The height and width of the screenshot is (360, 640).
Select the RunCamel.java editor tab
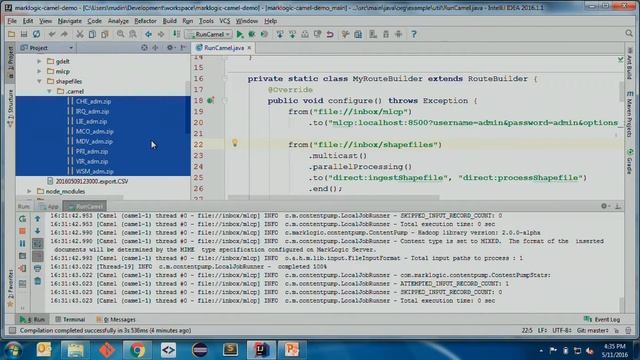coord(224,48)
